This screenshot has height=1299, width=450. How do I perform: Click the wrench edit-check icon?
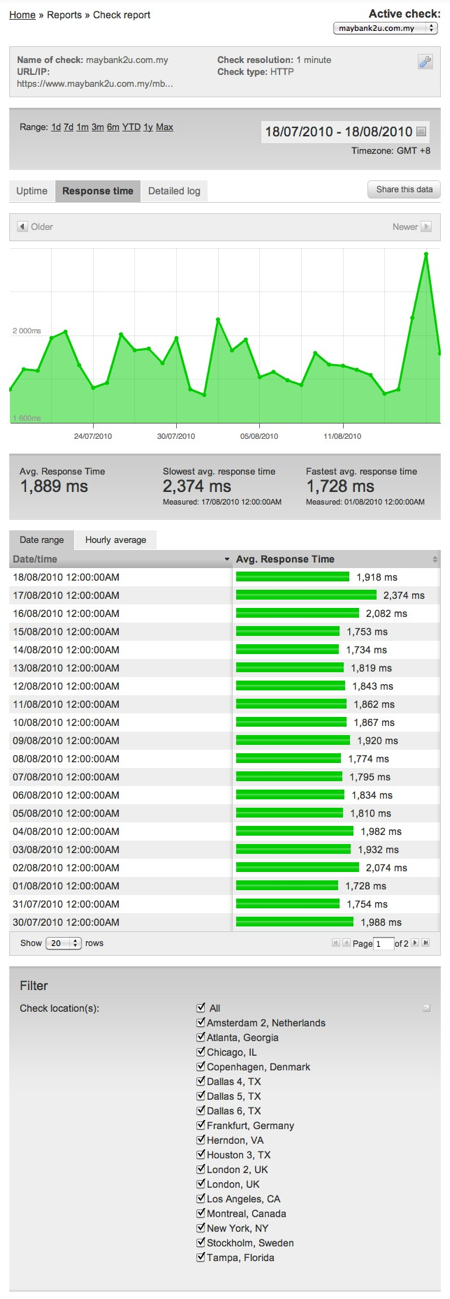(425, 62)
